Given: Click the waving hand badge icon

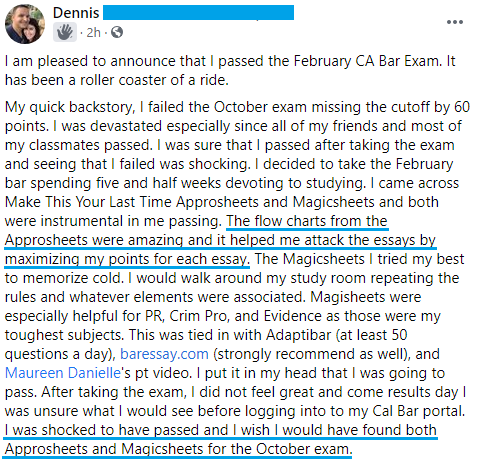Looking at the screenshot, I should [65, 32].
